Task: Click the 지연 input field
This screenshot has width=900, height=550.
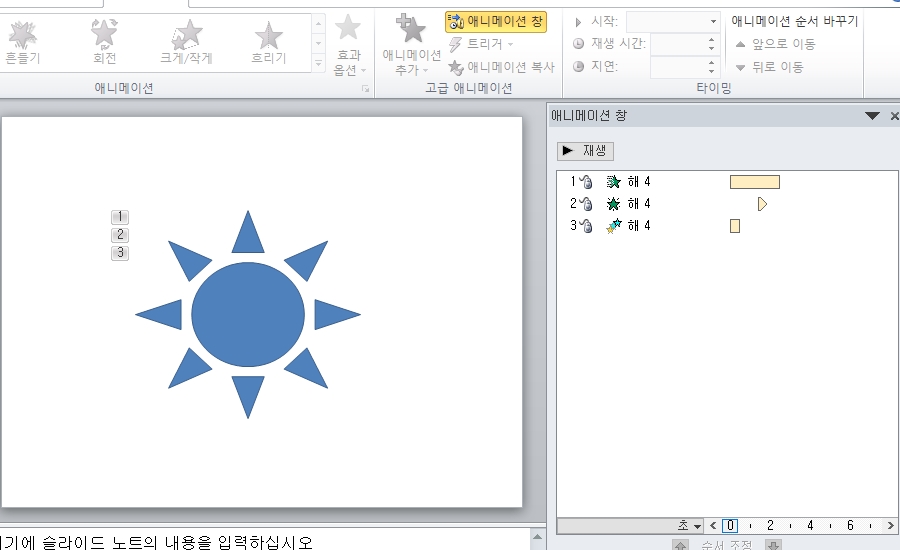Action: (677, 67)
